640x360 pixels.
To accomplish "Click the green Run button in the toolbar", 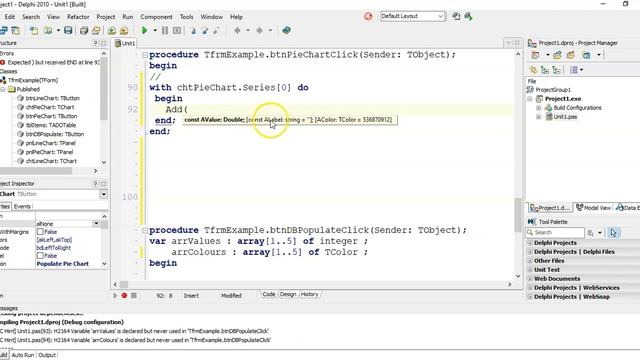I will click(144, 30).
